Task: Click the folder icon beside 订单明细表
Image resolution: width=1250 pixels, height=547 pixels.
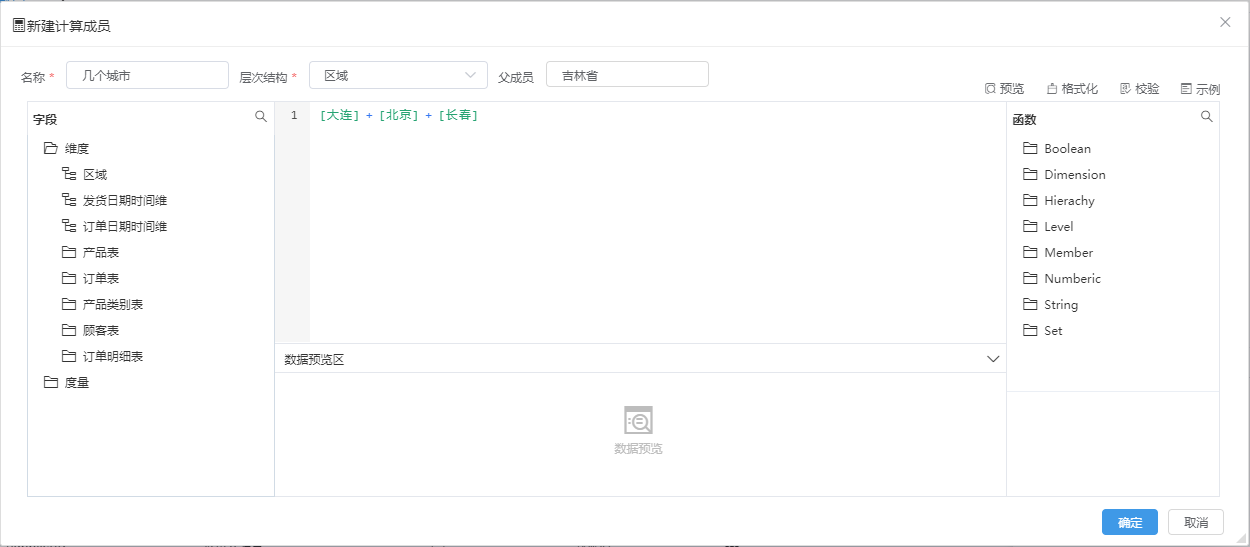Action: tap(69, 356)
